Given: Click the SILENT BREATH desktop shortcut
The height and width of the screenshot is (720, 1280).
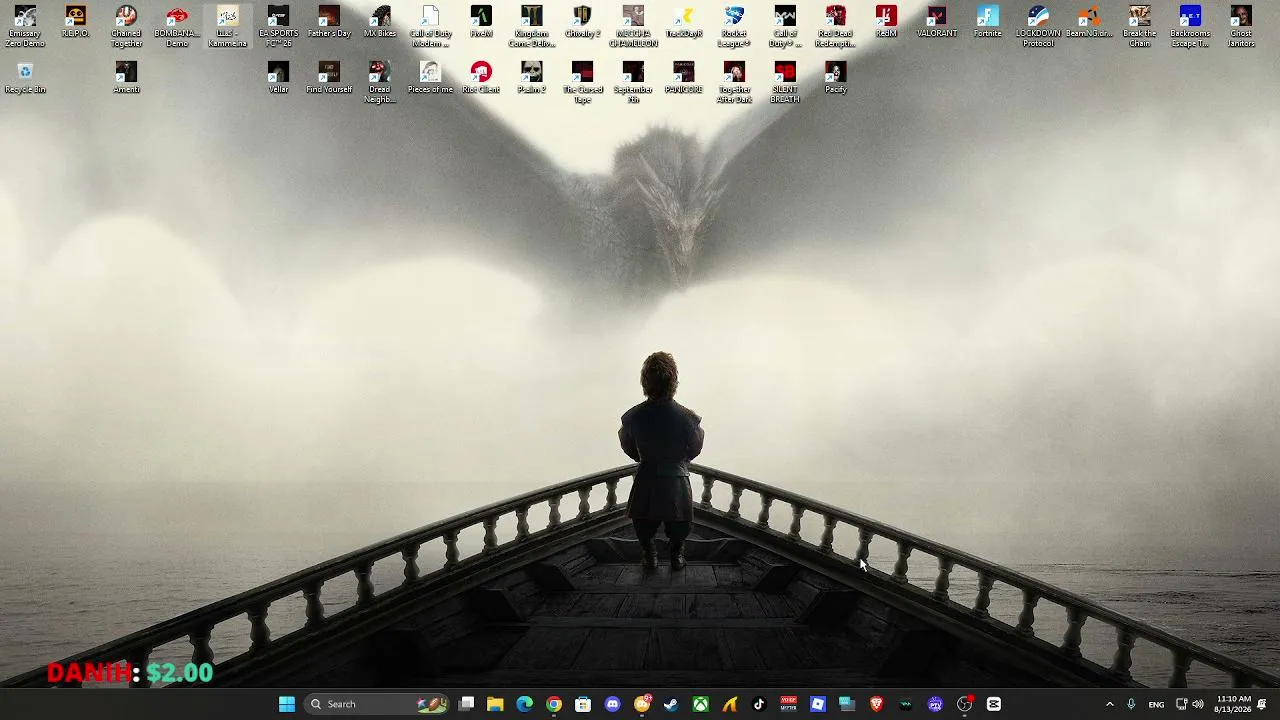Looking at the screenshot, I should (x=785, y=83).
